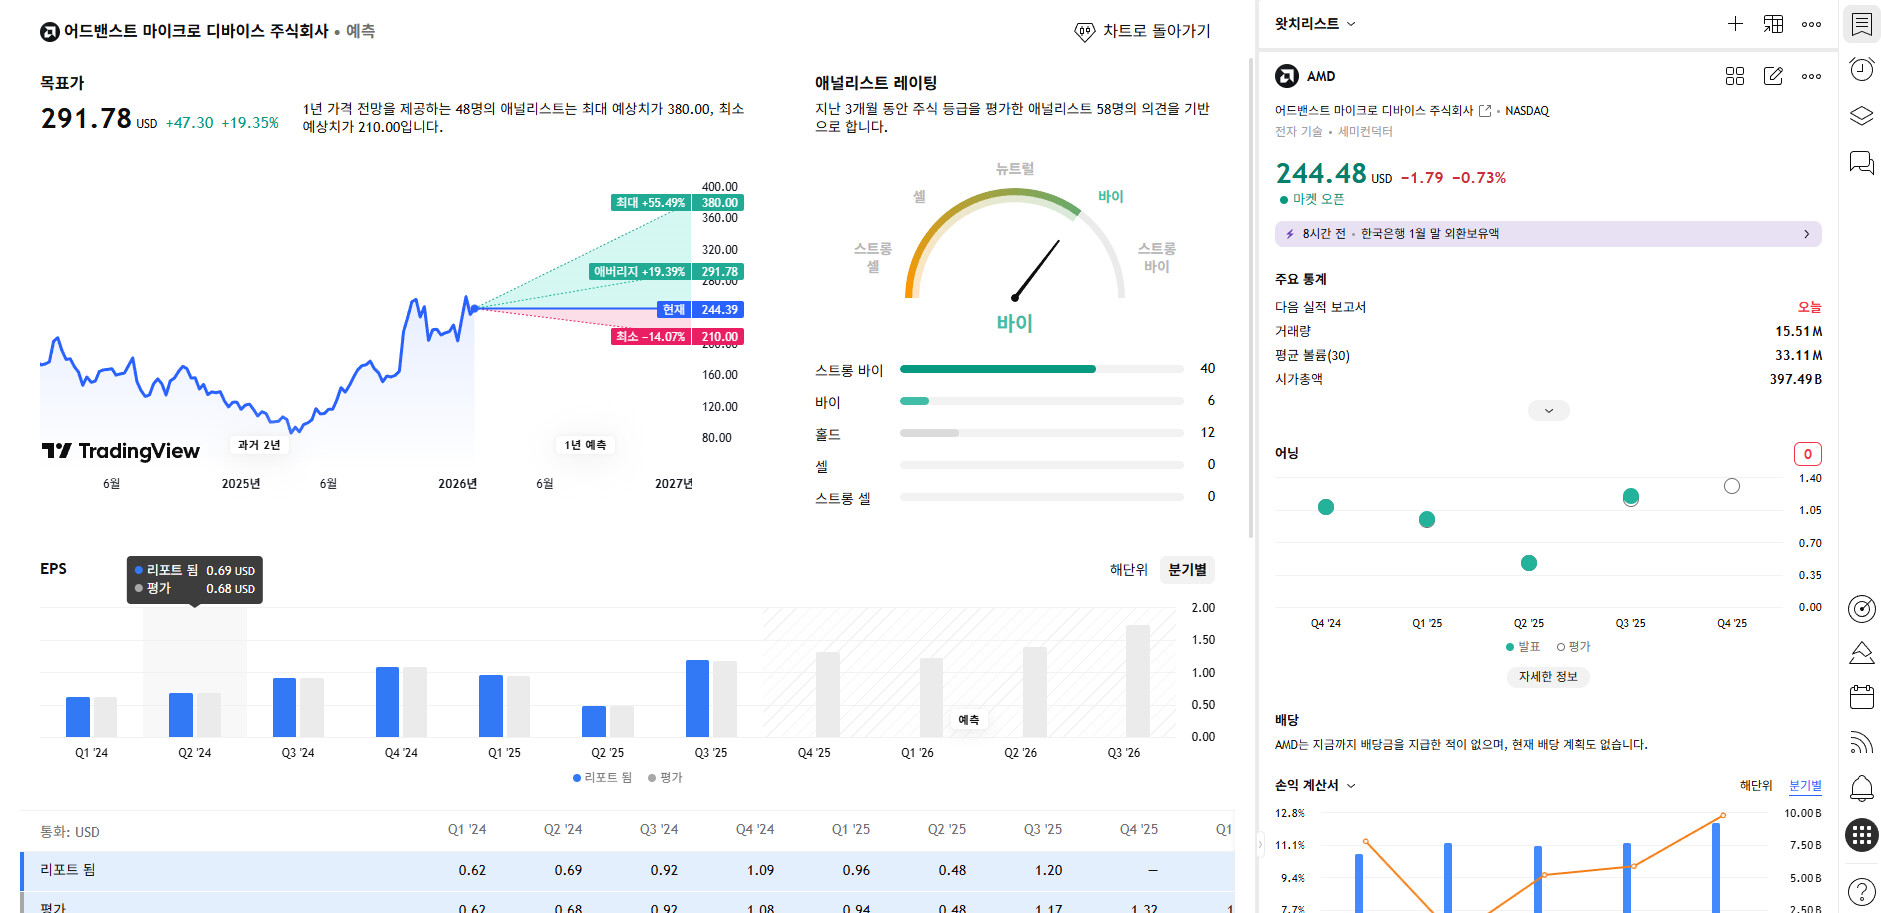This screenshot has height=913, width=1881.
Task: Click the 어드밴스트 마이크로 디바이스 company name link
Action: 1373,111
